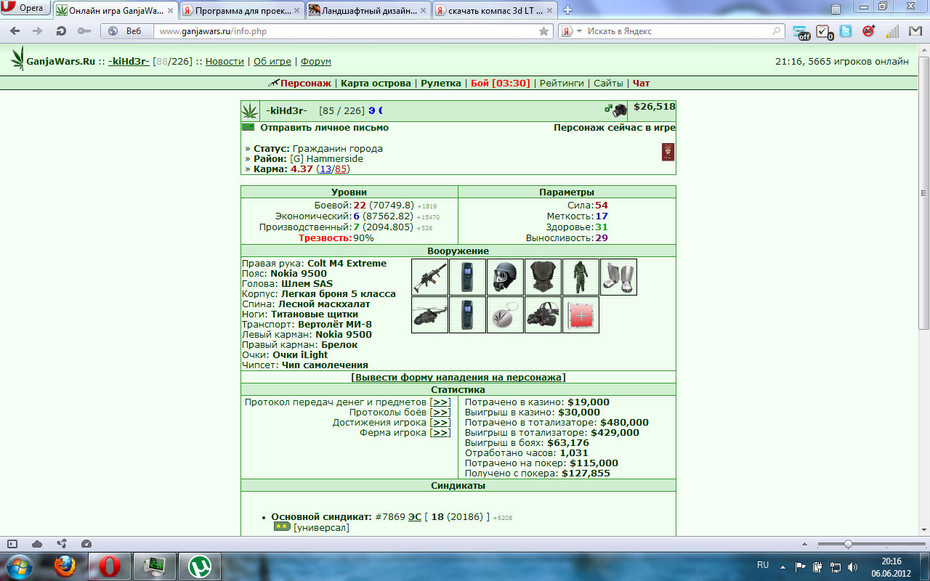The height and width of the screenshot is (581, 930).
Task: Click the Об игре link
Action: tap(272, 61)
